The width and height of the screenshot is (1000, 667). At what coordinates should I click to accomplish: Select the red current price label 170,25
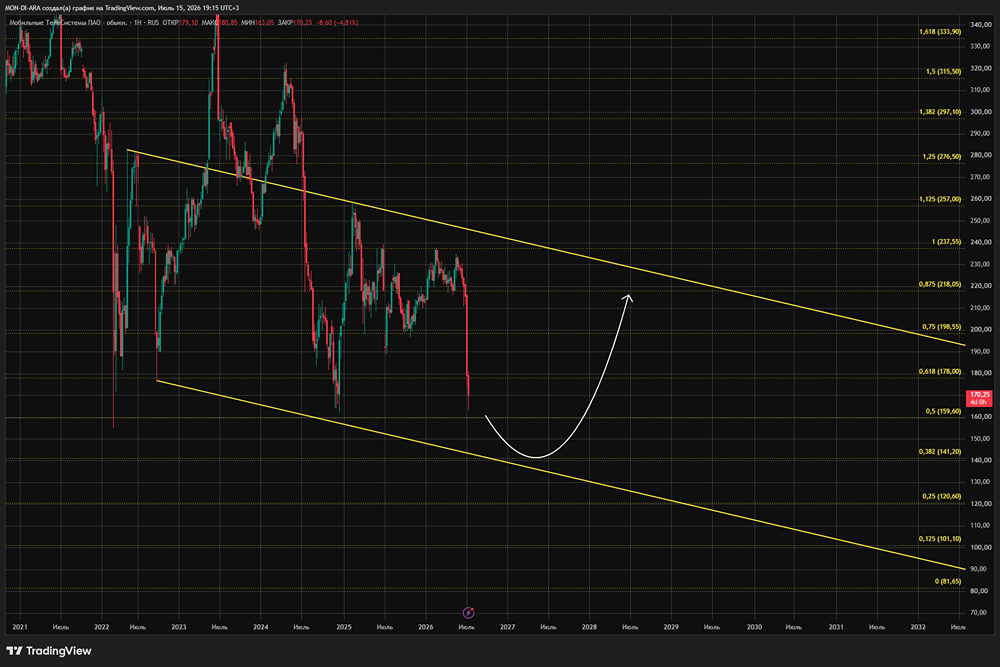click(980, 399)
